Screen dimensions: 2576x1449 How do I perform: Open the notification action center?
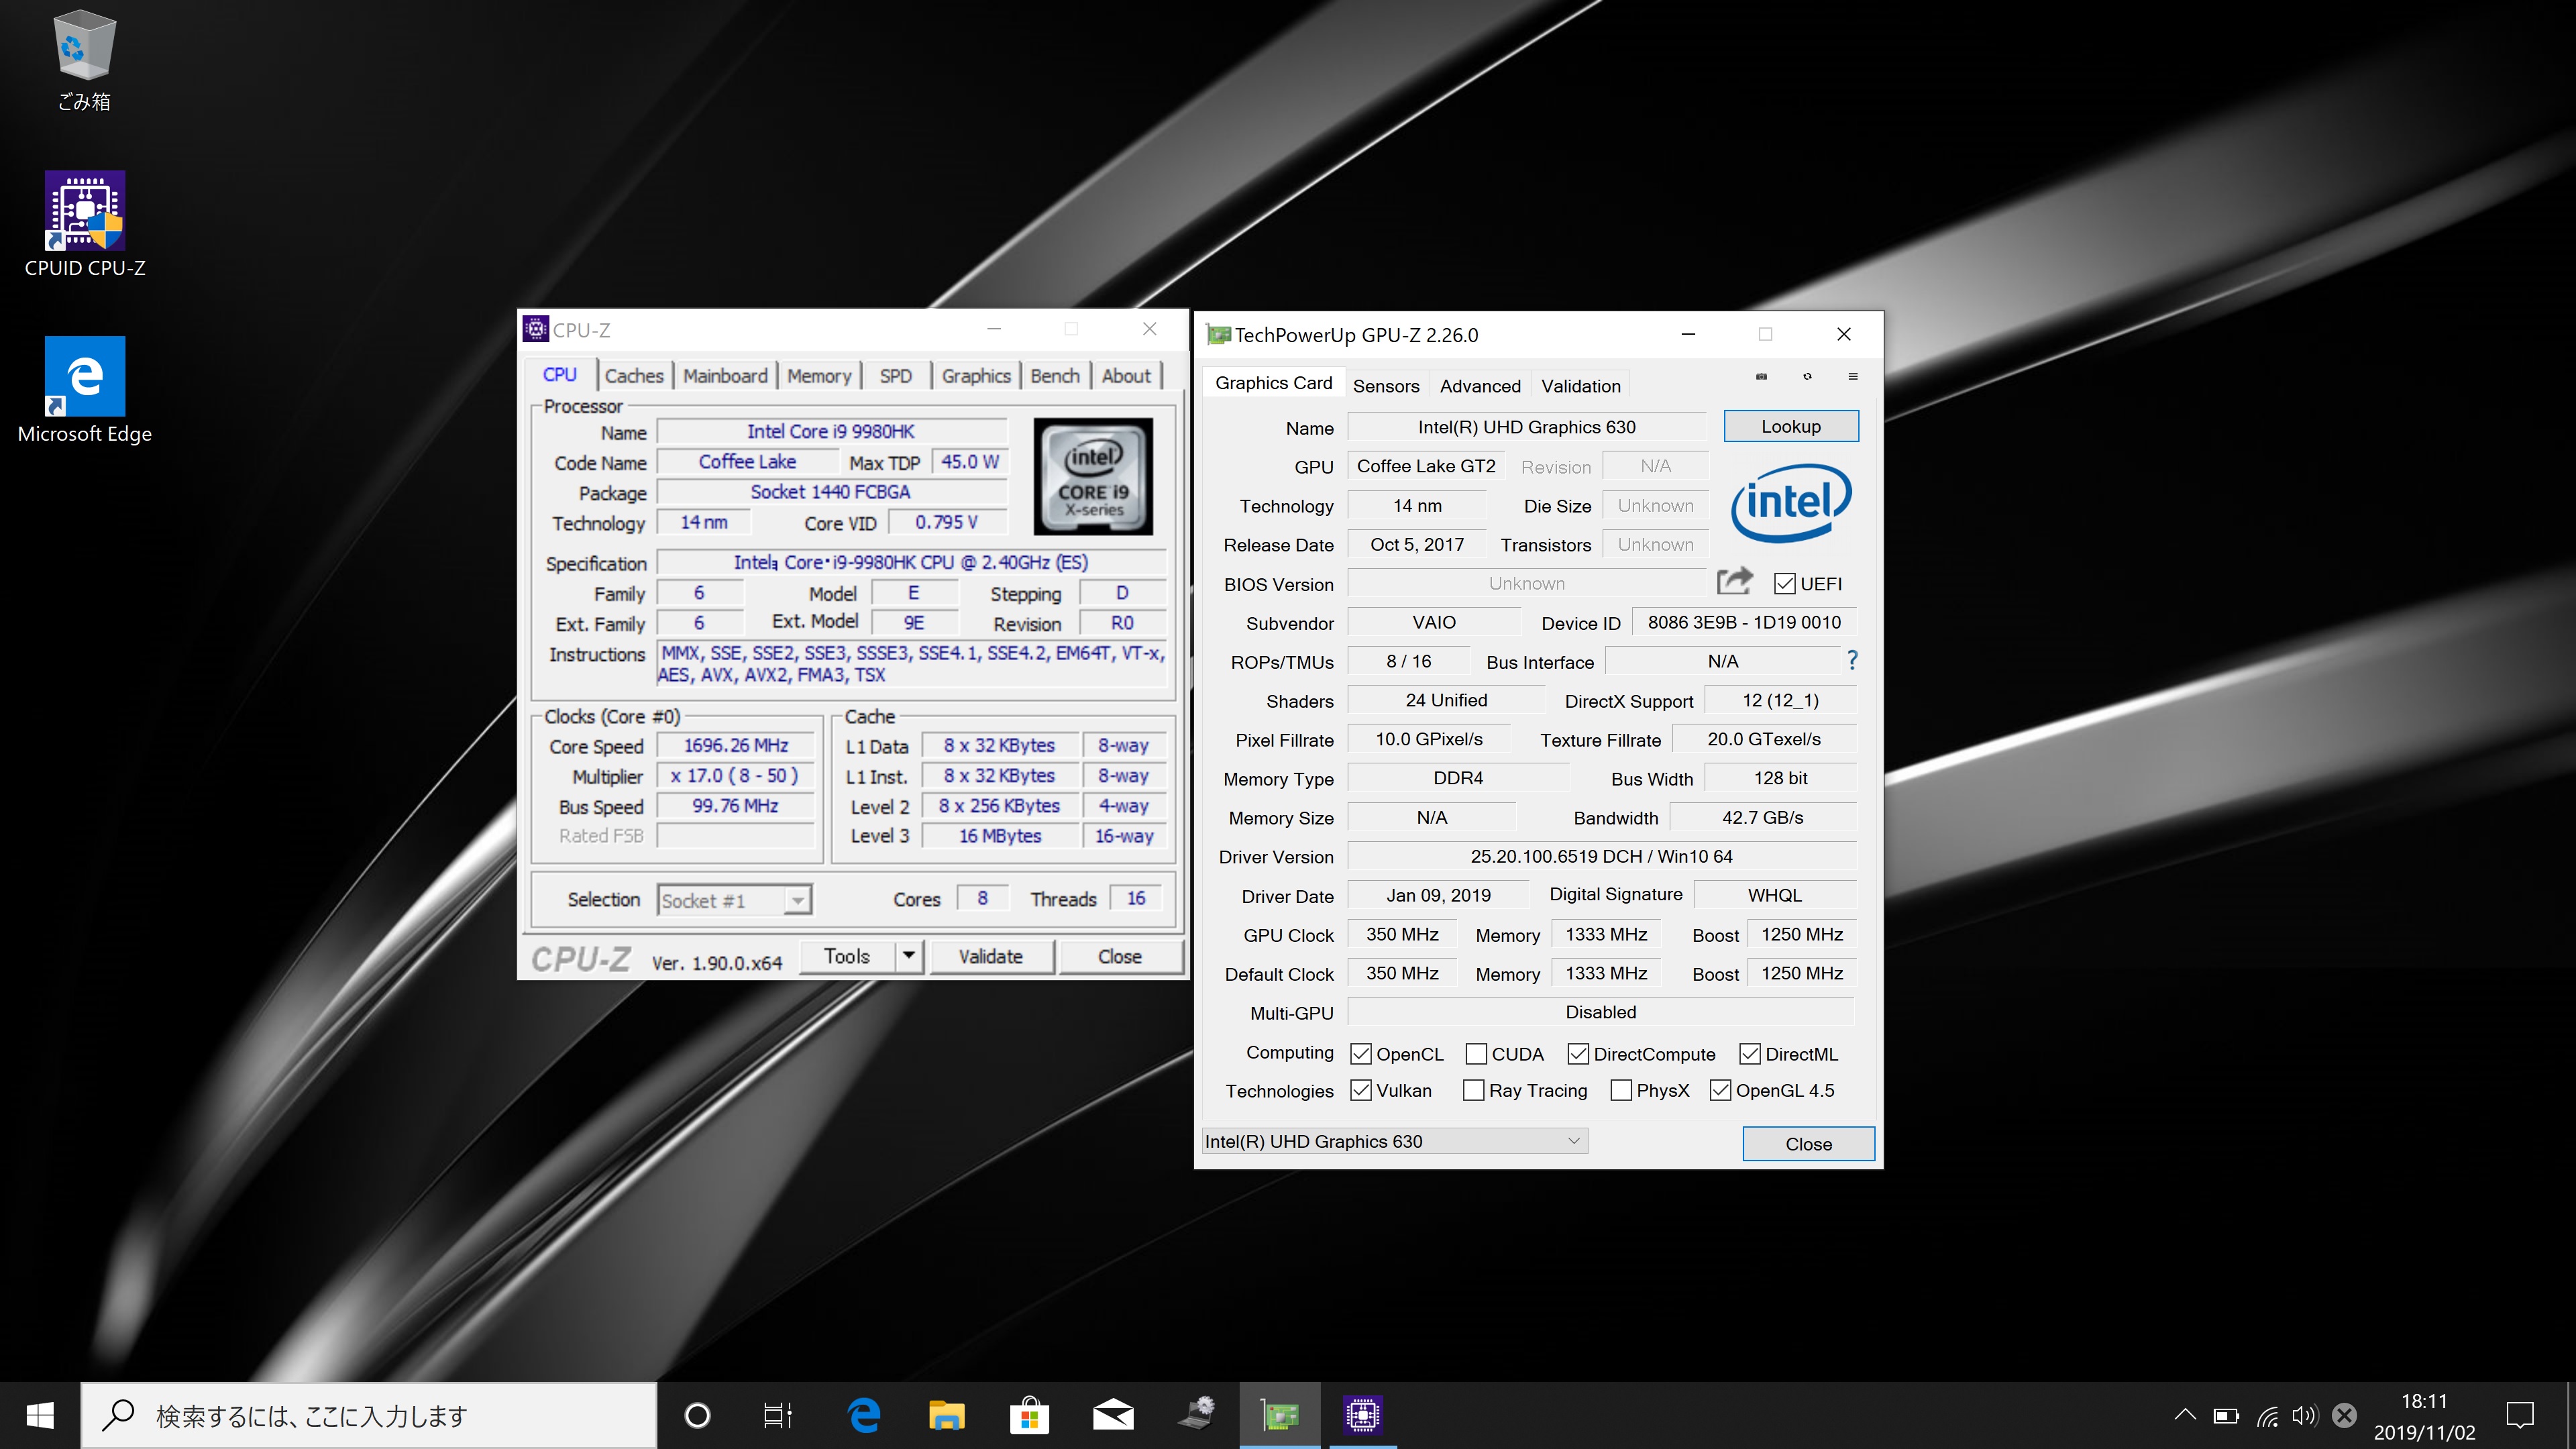click(2520, 1415)
